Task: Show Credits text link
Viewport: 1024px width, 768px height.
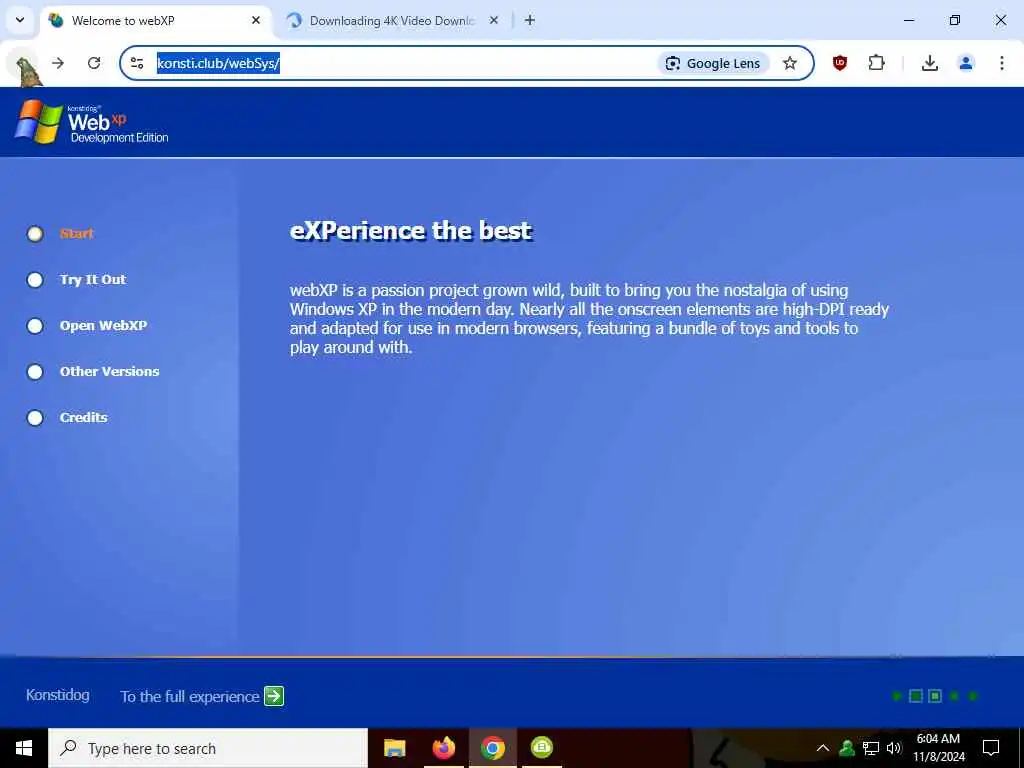Action: coord(84,417)
